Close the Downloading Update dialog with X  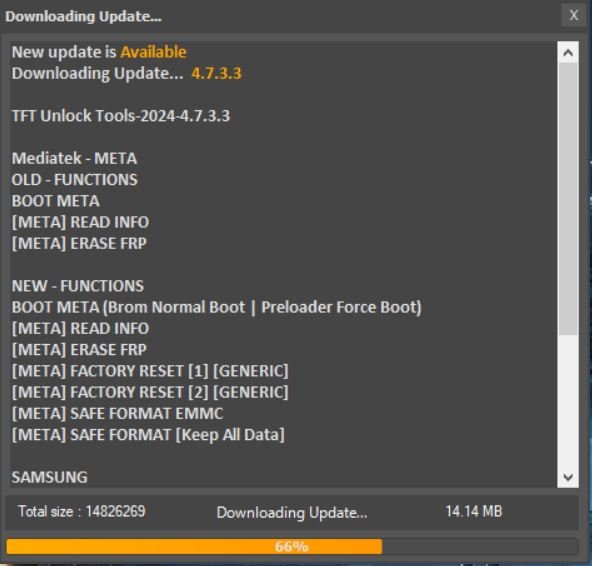(x=574, y=15)
